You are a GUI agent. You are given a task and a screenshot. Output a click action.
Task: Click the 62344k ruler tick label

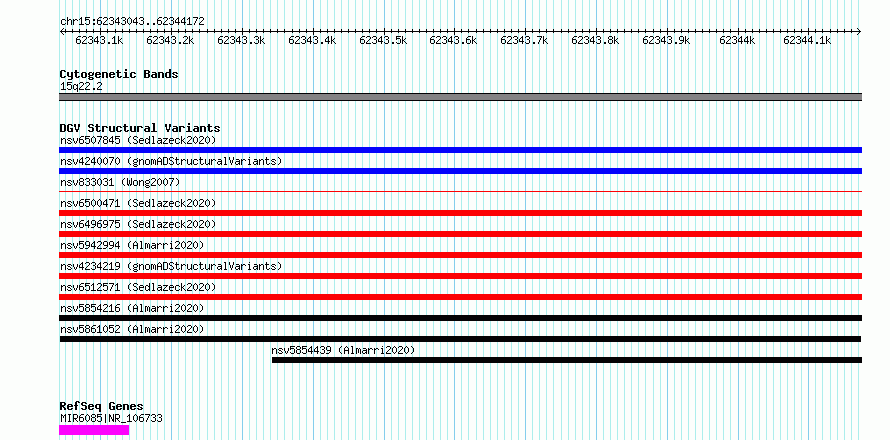[x=737, y=40]
